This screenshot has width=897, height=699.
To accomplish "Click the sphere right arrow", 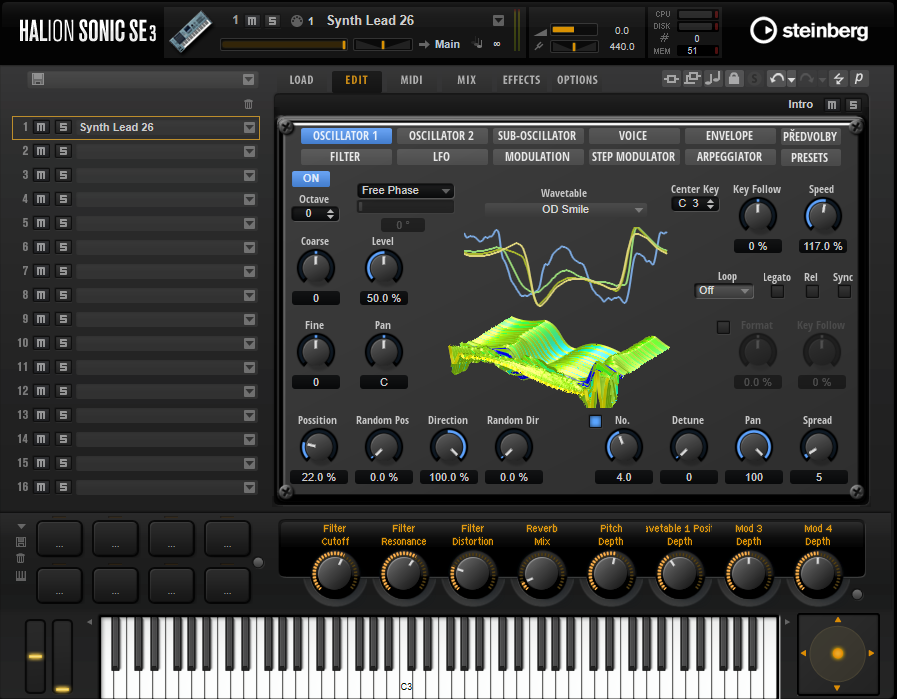I will [871, 653].
